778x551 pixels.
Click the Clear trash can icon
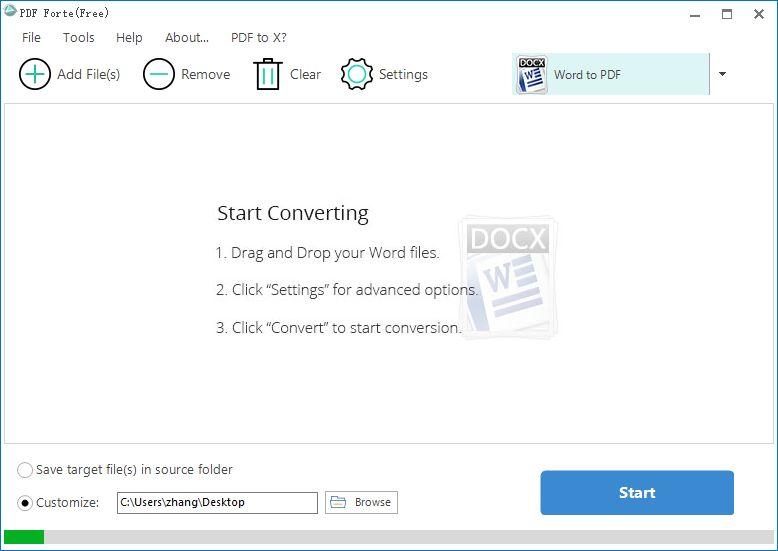[268, 75]
